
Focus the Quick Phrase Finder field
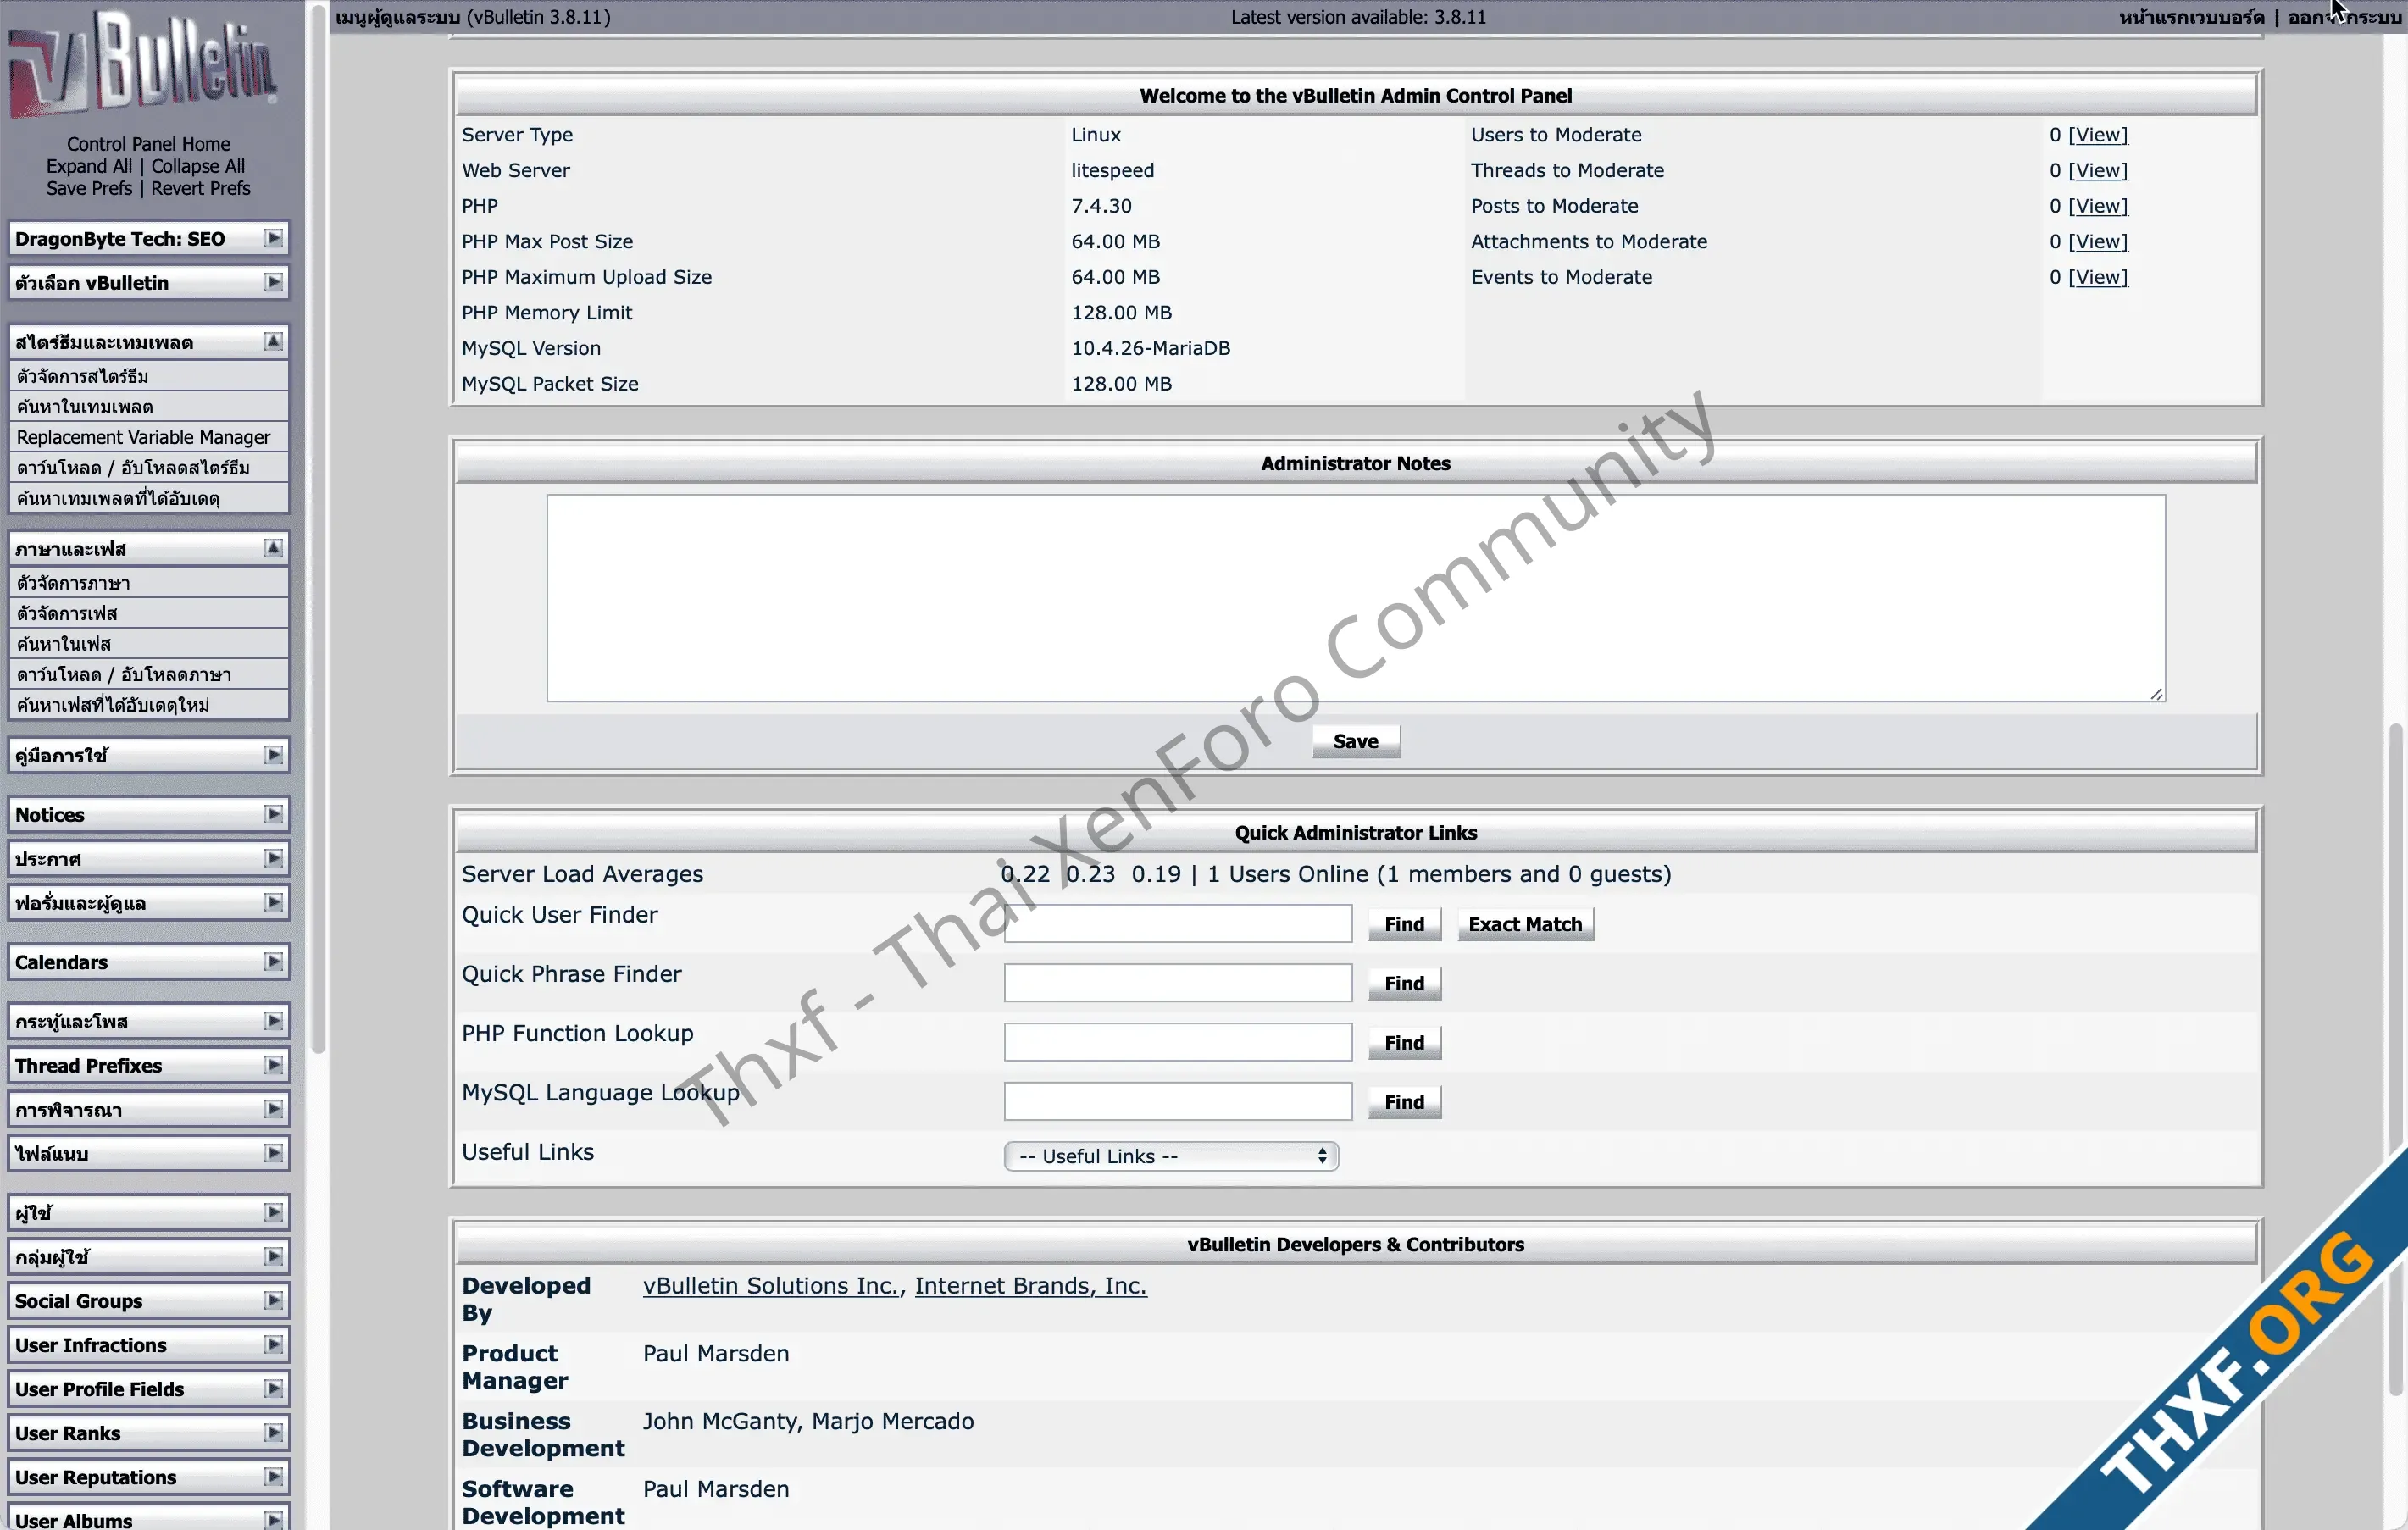1178,983
